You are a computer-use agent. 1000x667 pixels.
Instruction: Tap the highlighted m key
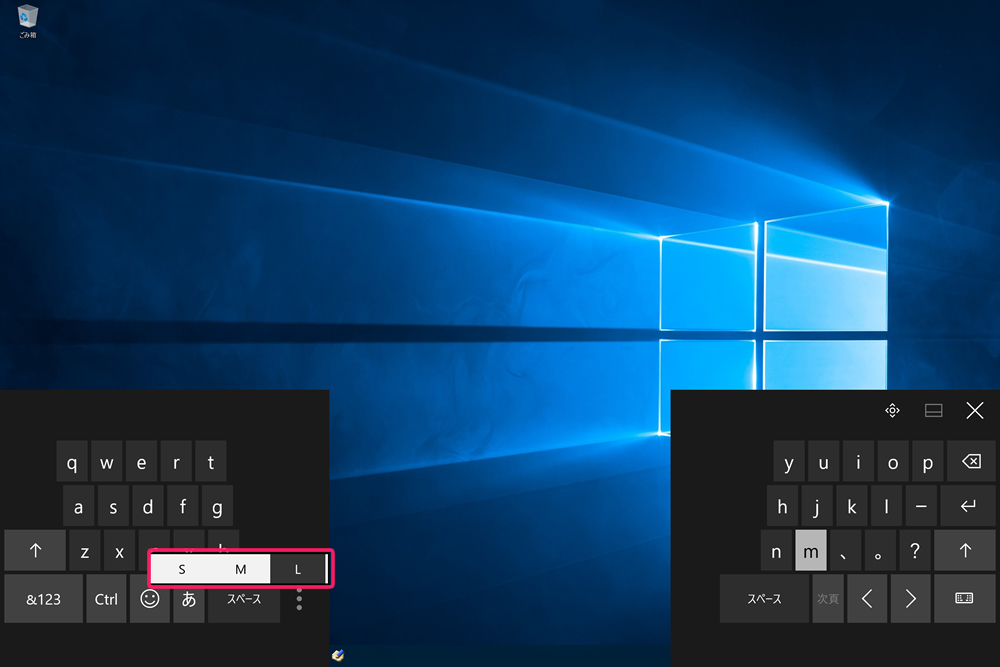(811, 550)
